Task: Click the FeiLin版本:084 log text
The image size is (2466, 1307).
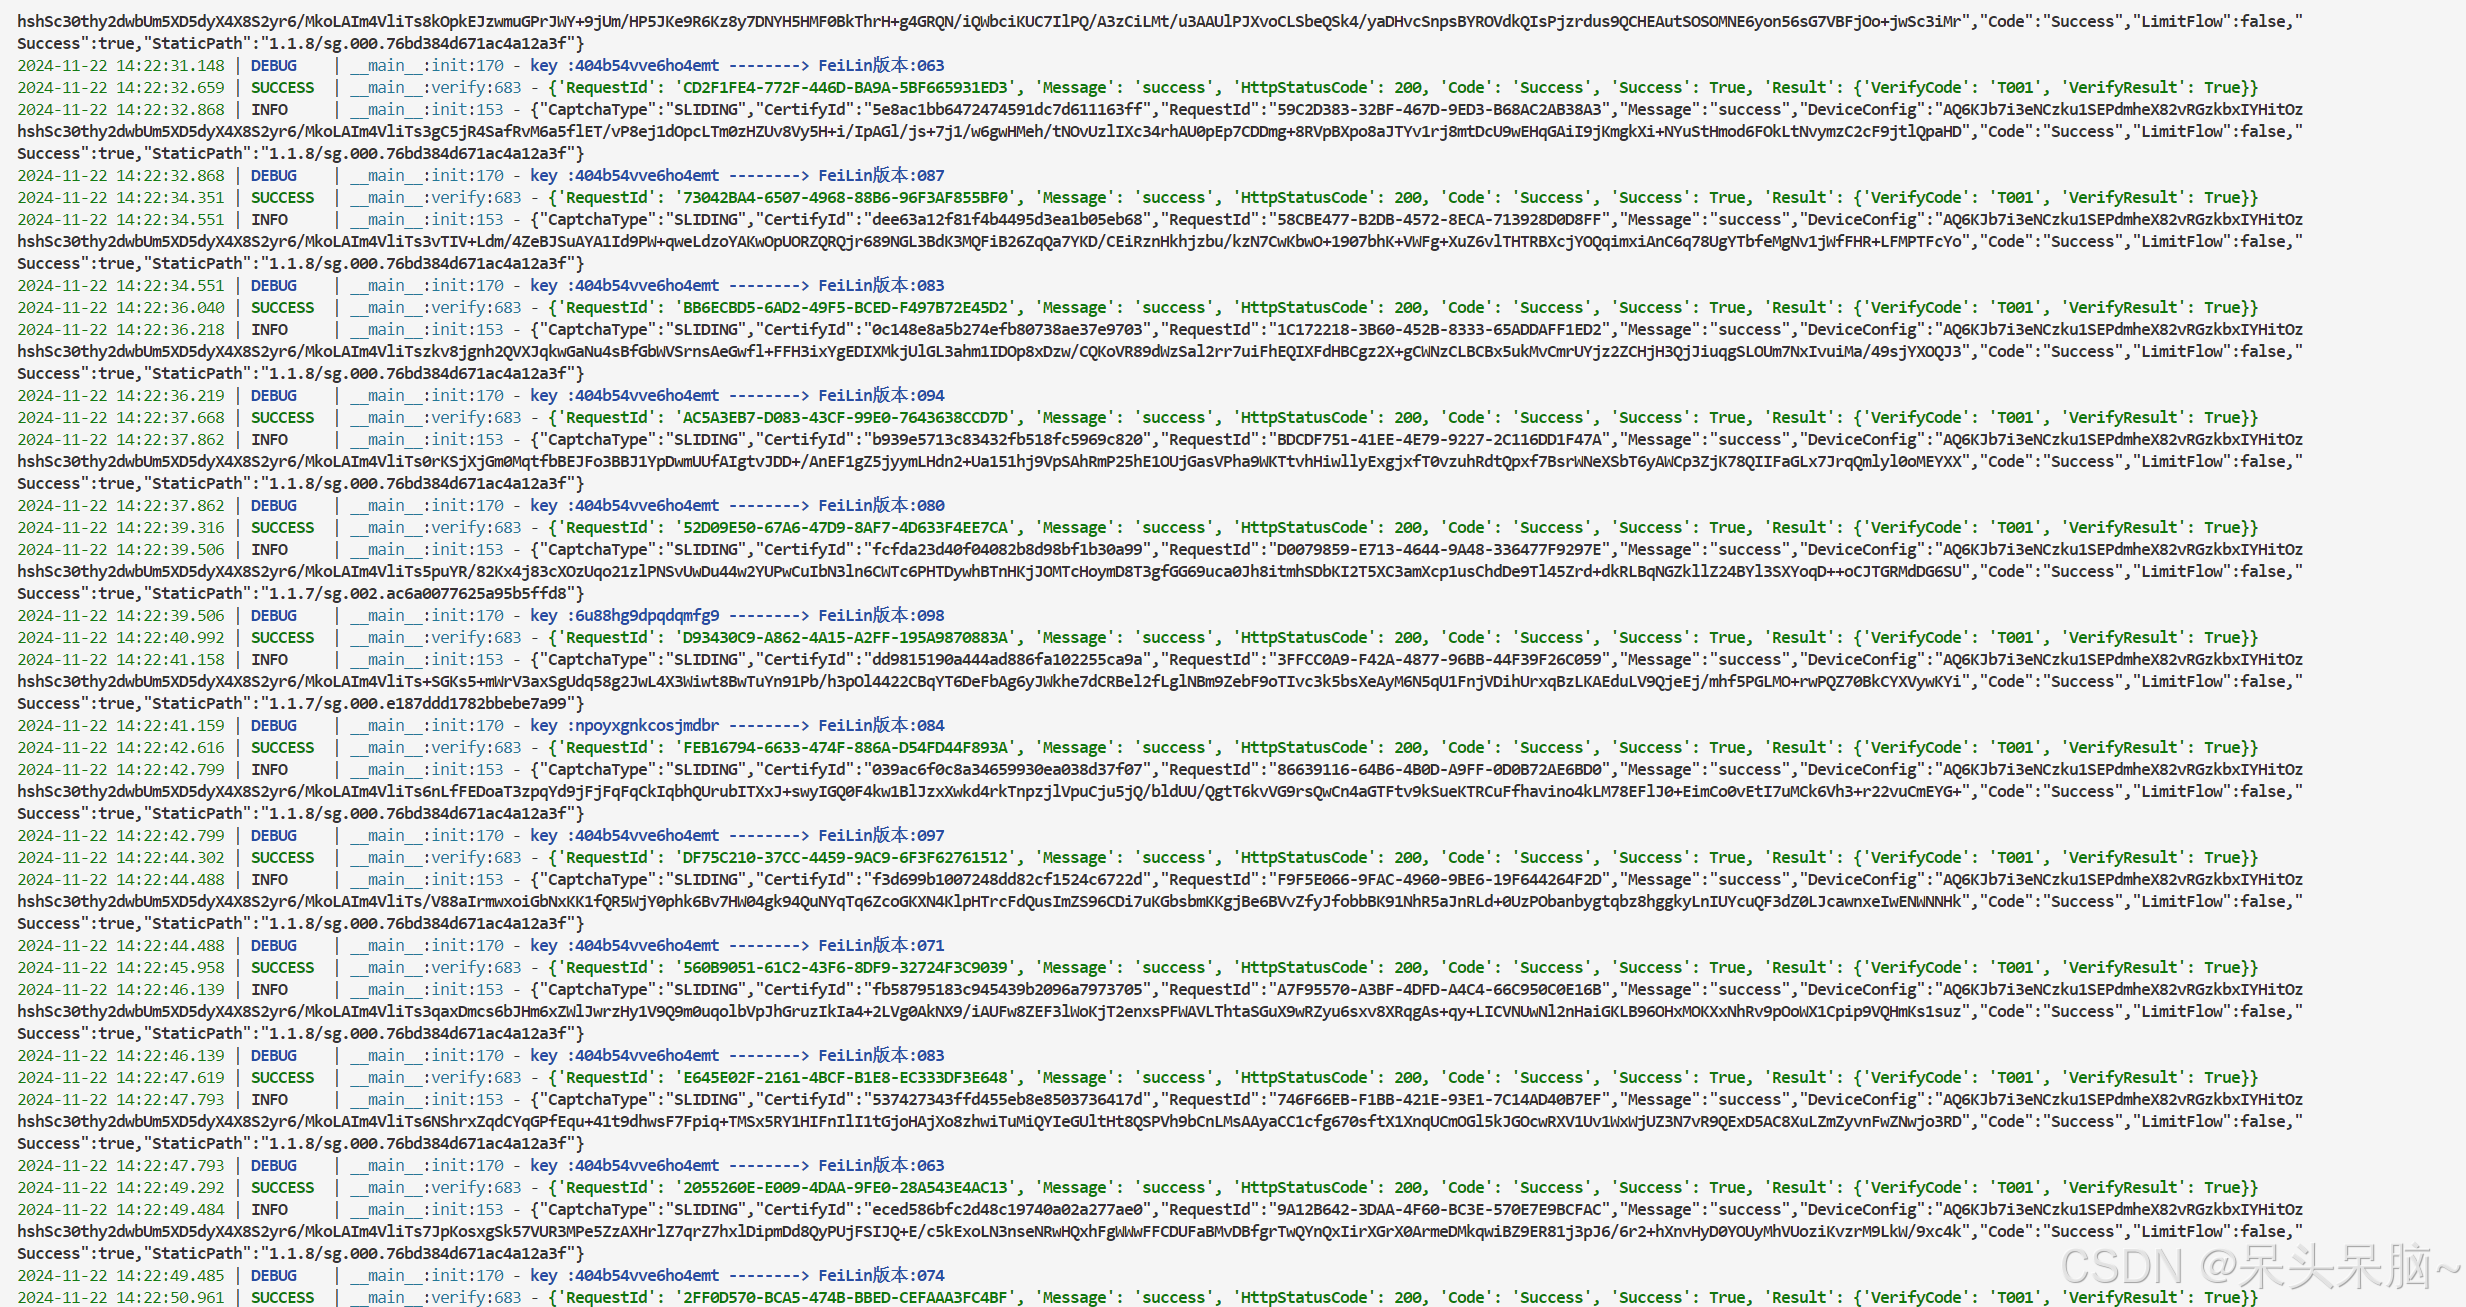Action: click(x=881, y=726)
